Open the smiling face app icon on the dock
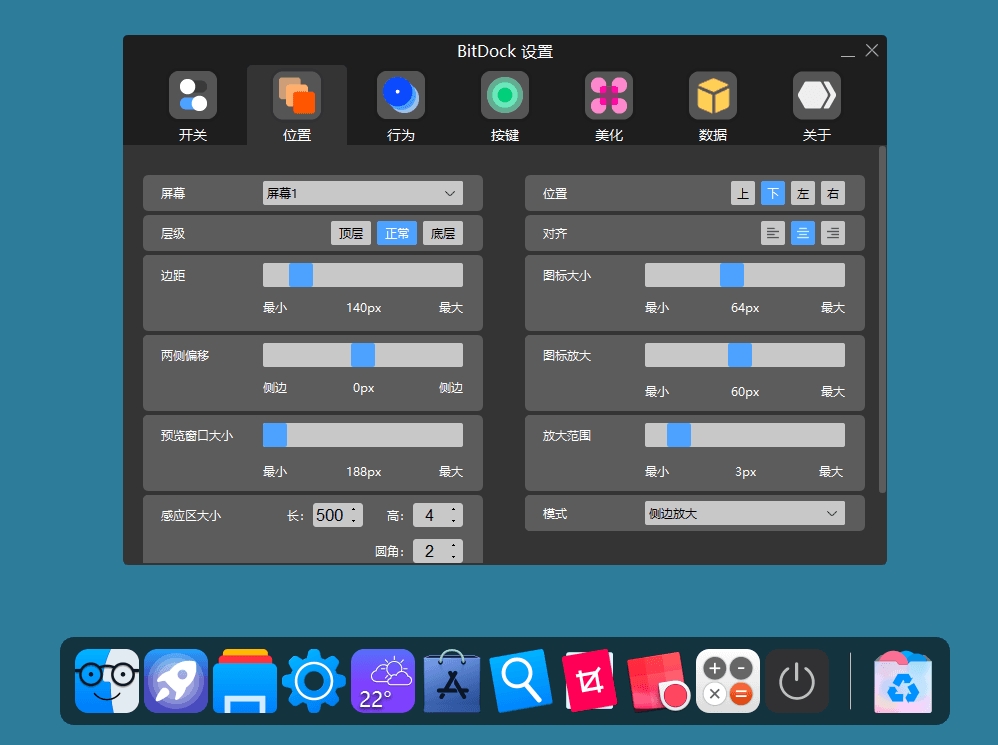 (107, 681)
